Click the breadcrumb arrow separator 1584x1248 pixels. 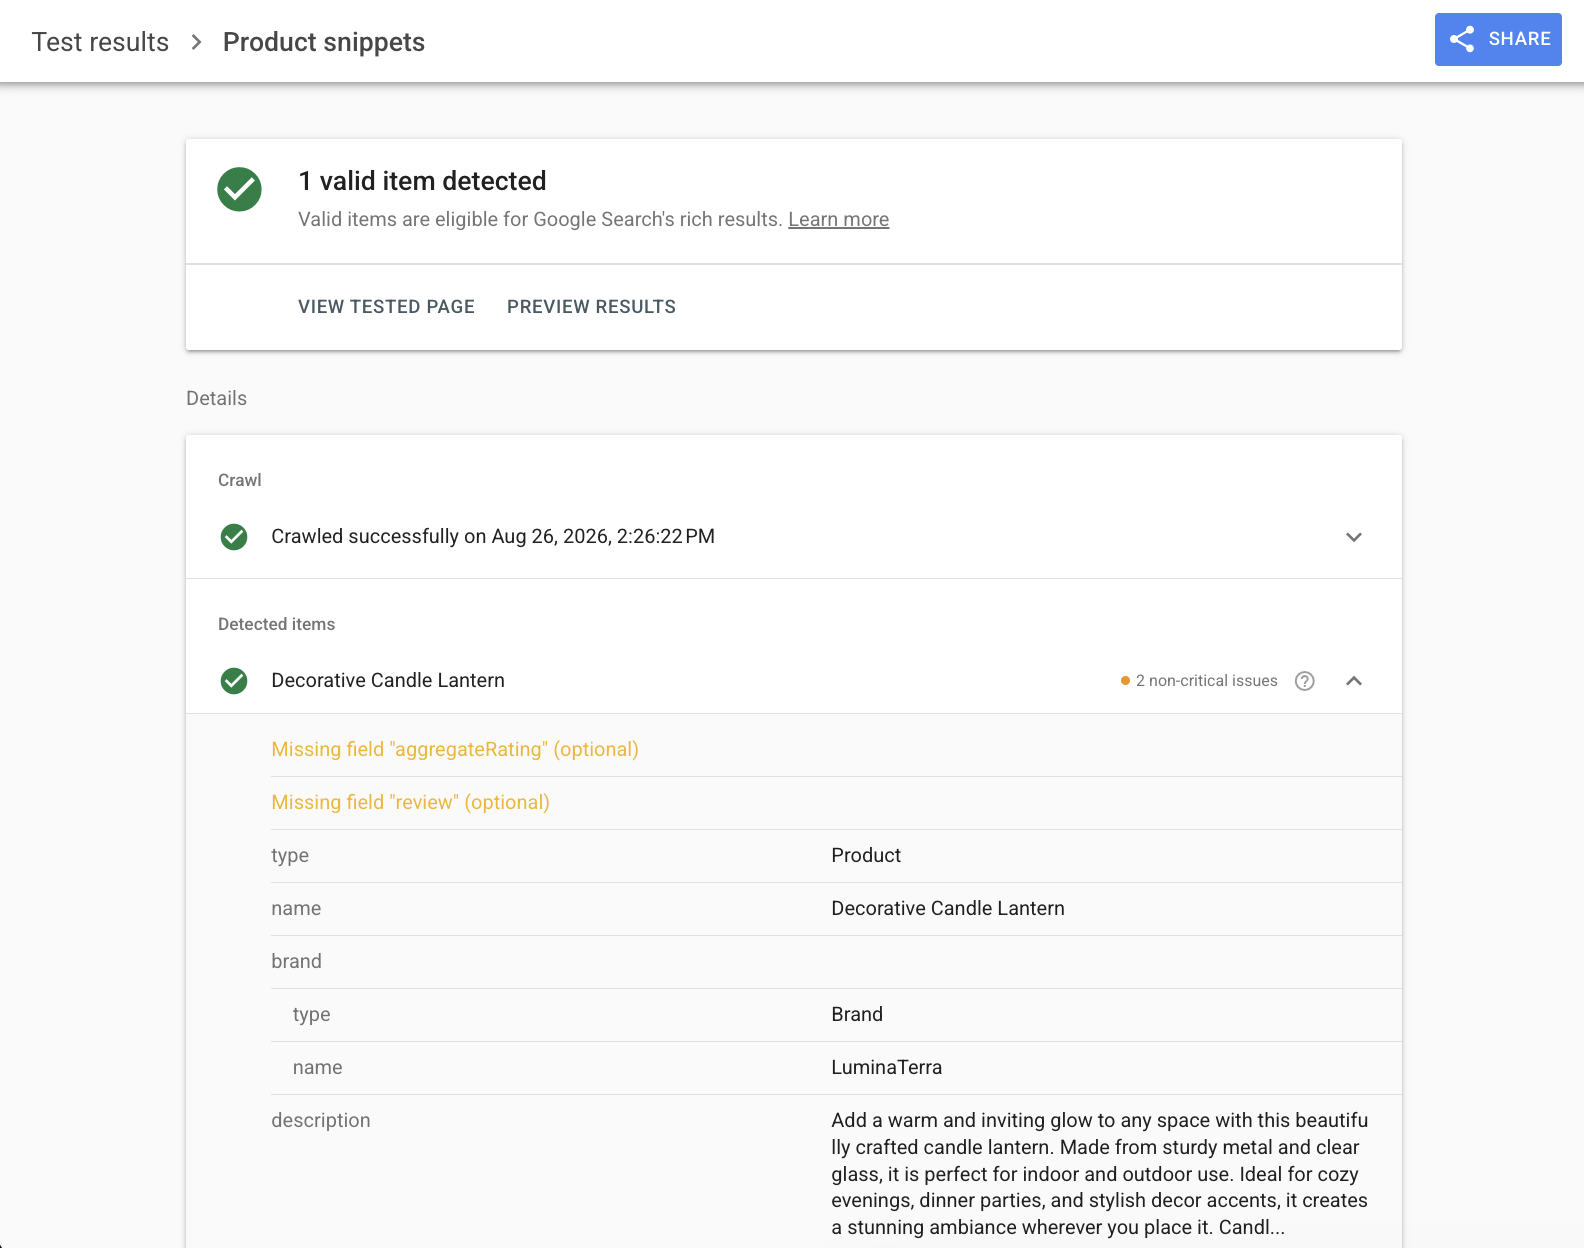point(196,42)
